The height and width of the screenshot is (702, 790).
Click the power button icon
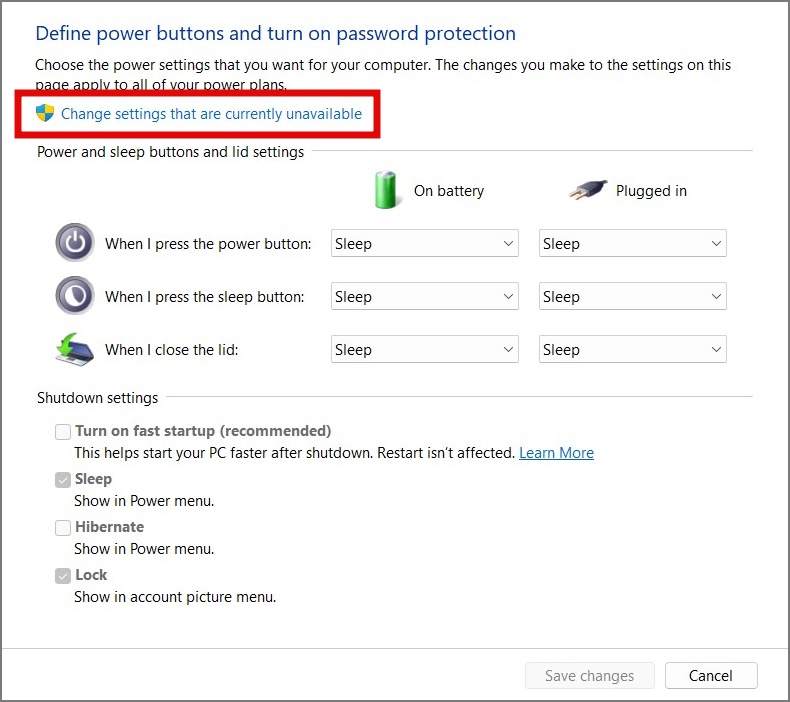coord(73,243)
